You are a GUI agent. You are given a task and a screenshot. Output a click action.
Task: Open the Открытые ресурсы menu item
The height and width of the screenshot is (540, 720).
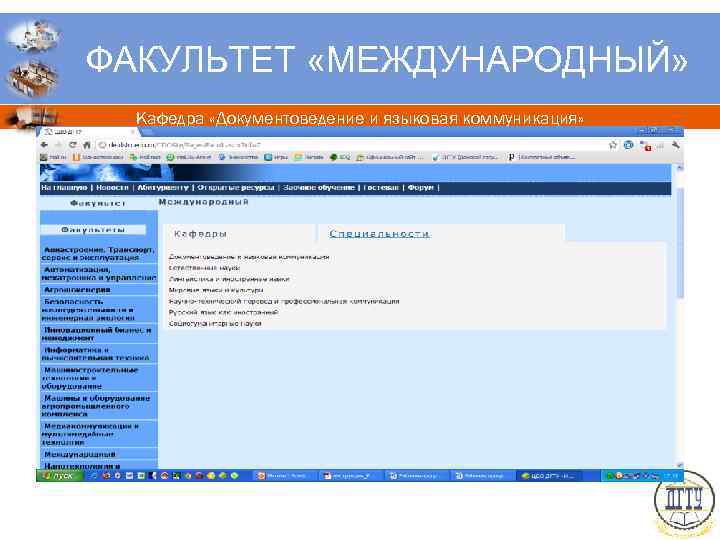tap(236, 187)
